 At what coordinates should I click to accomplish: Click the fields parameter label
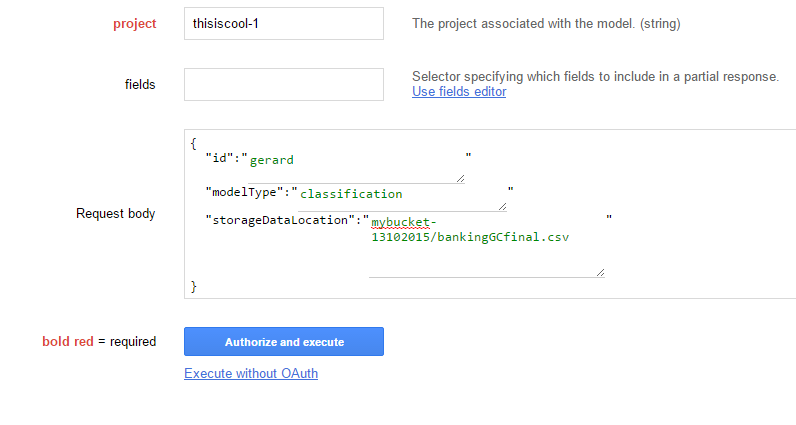[140, 84]
